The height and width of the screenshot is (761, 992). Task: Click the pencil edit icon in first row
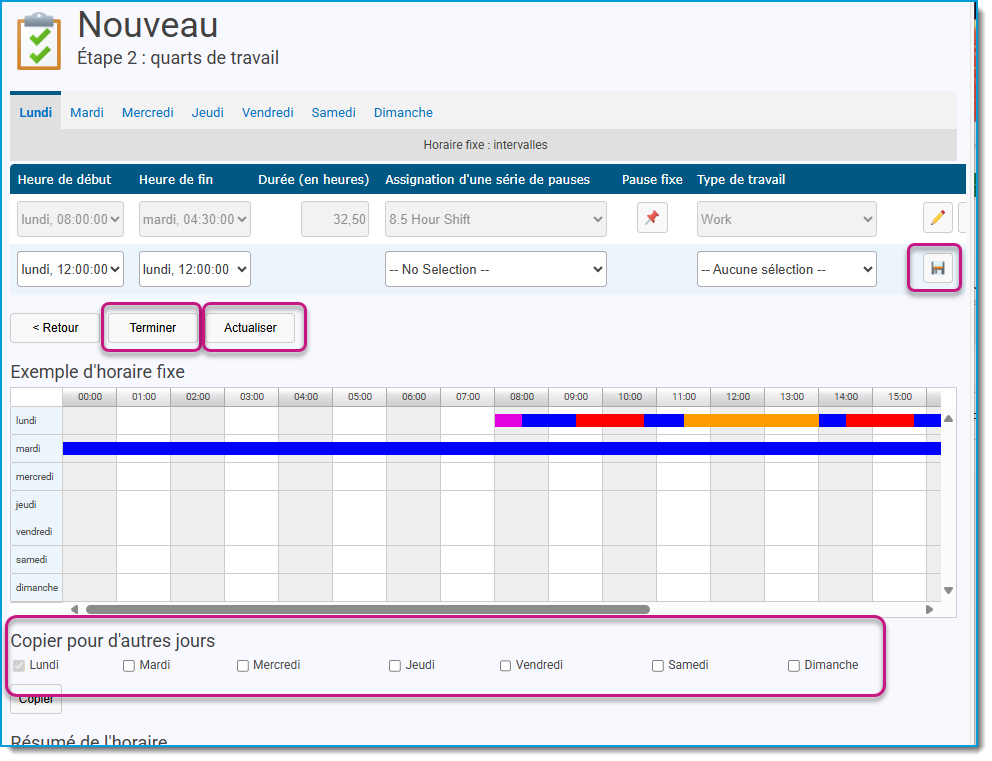(x=938, y=218)
